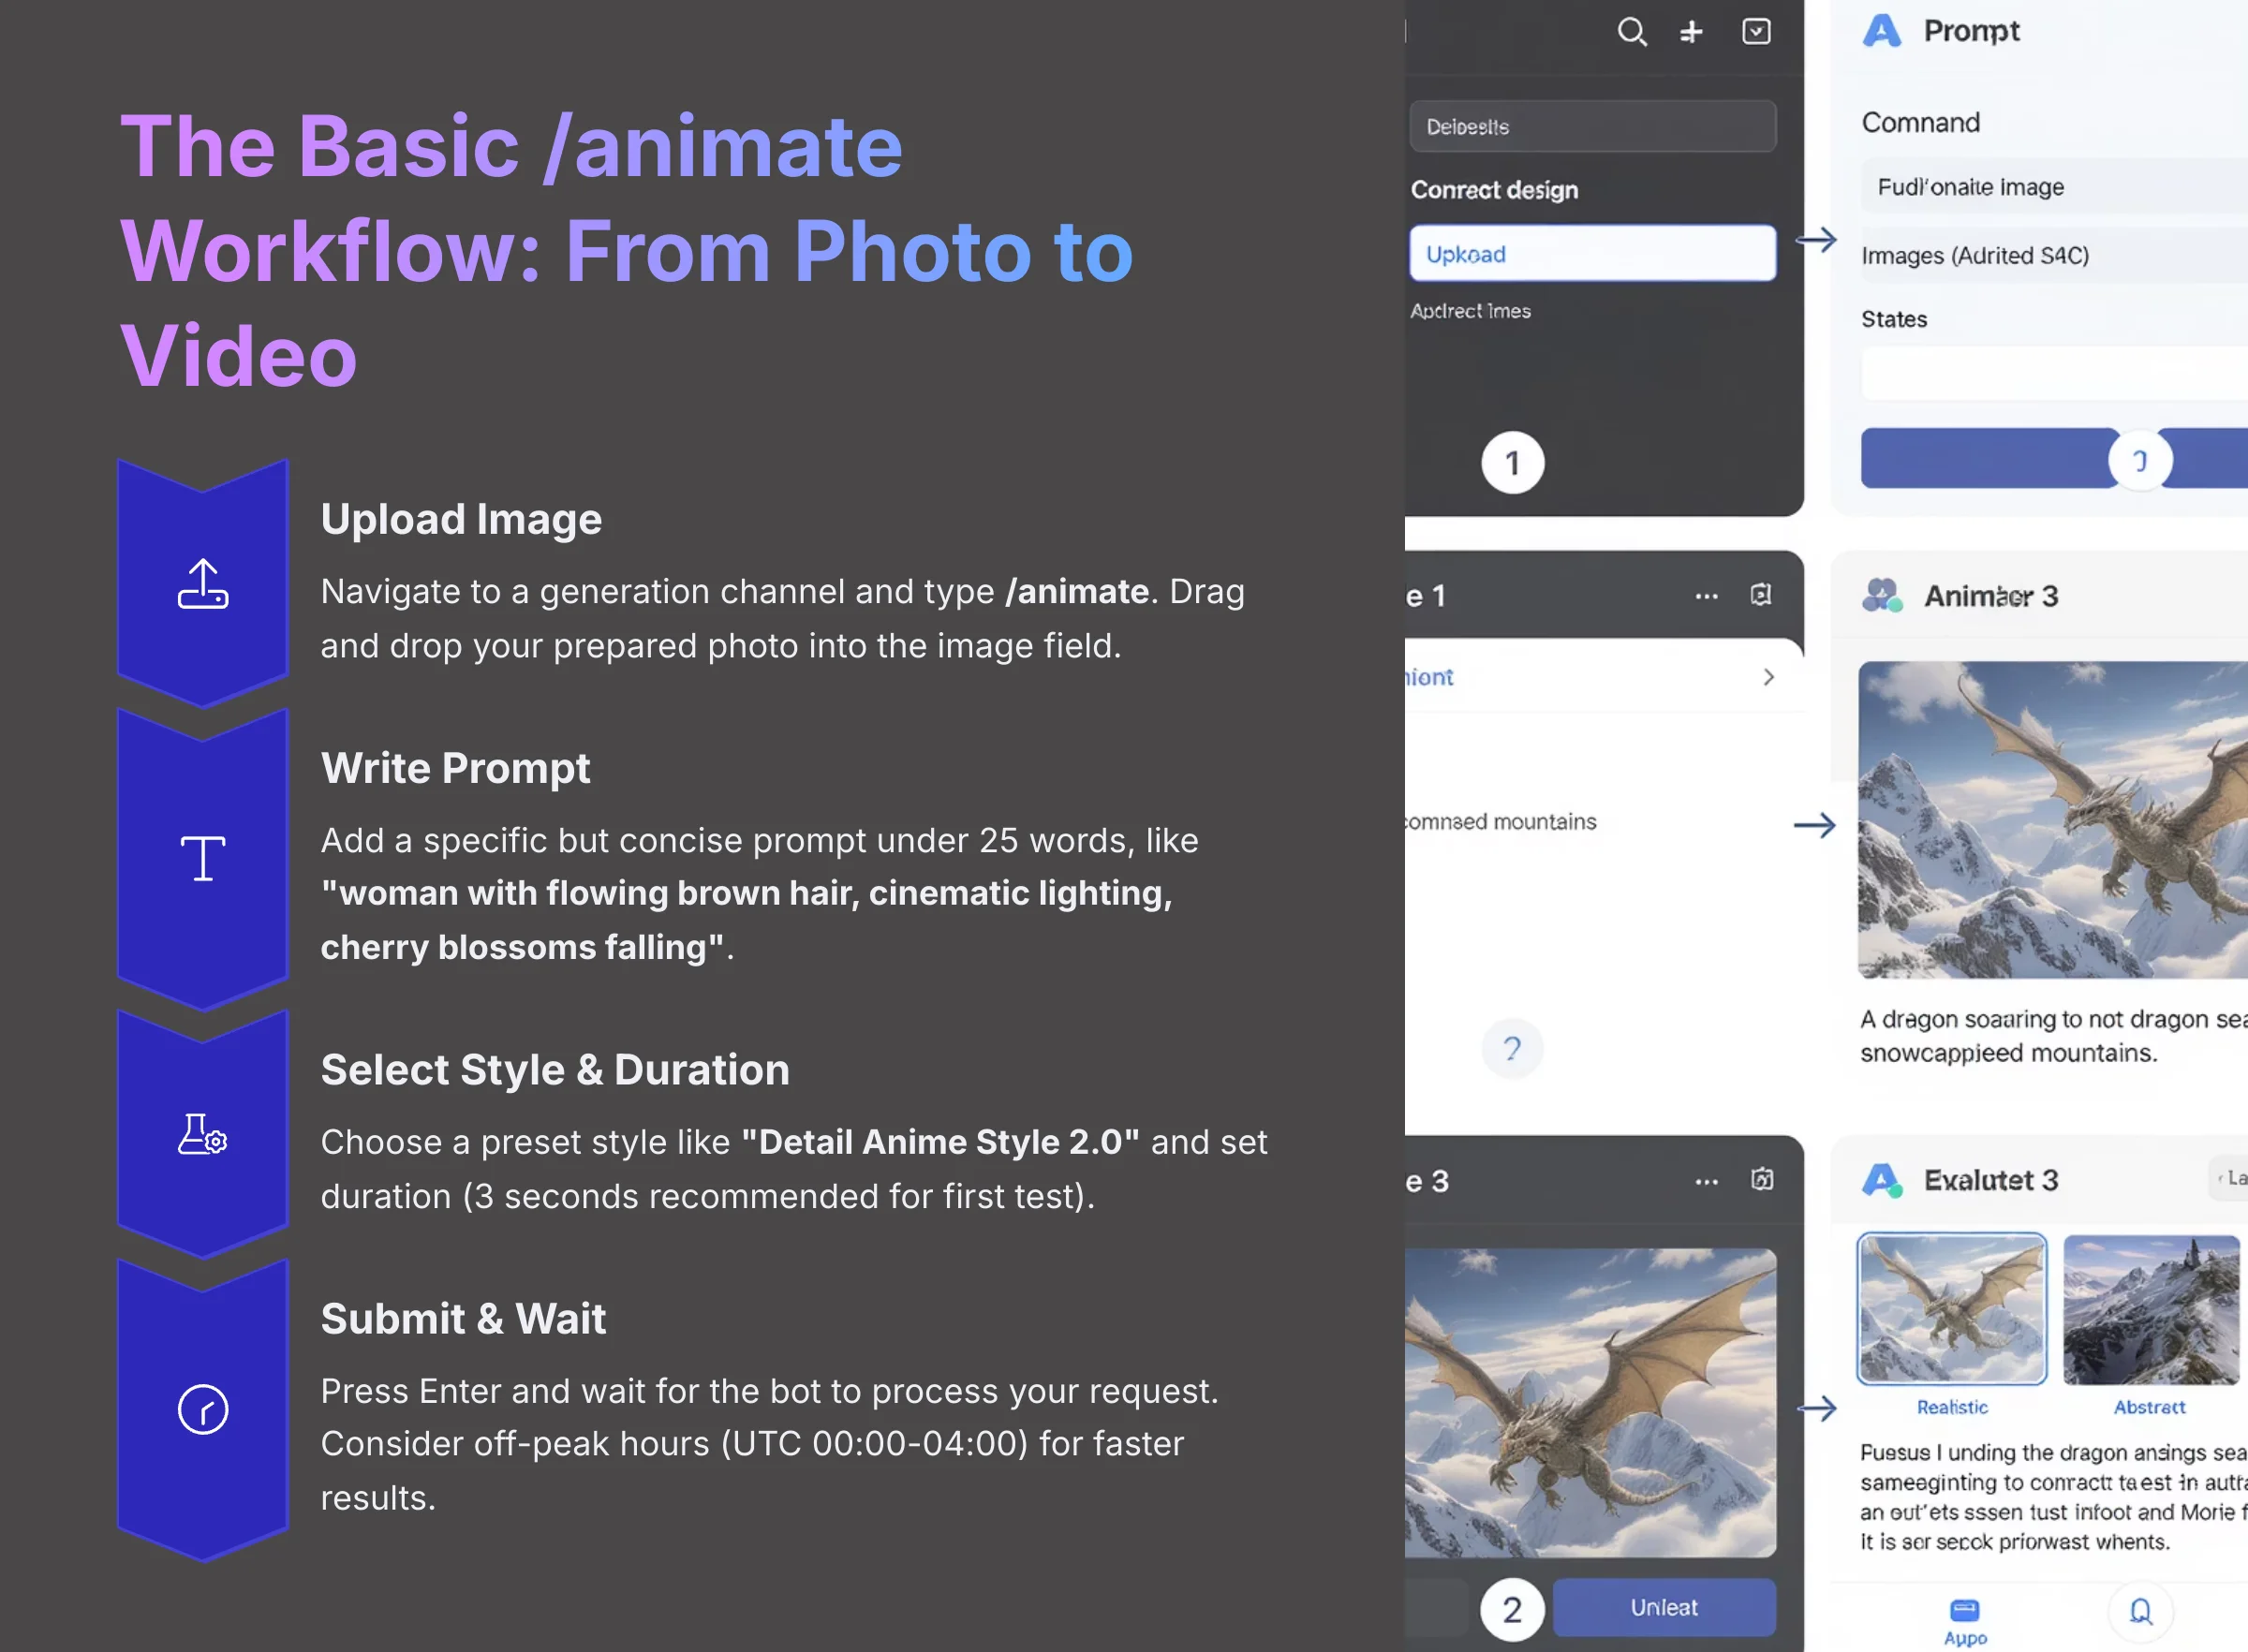2248x1652 pixels.
Task: Click the empty States input field
Action: (x=2054, y=374)
